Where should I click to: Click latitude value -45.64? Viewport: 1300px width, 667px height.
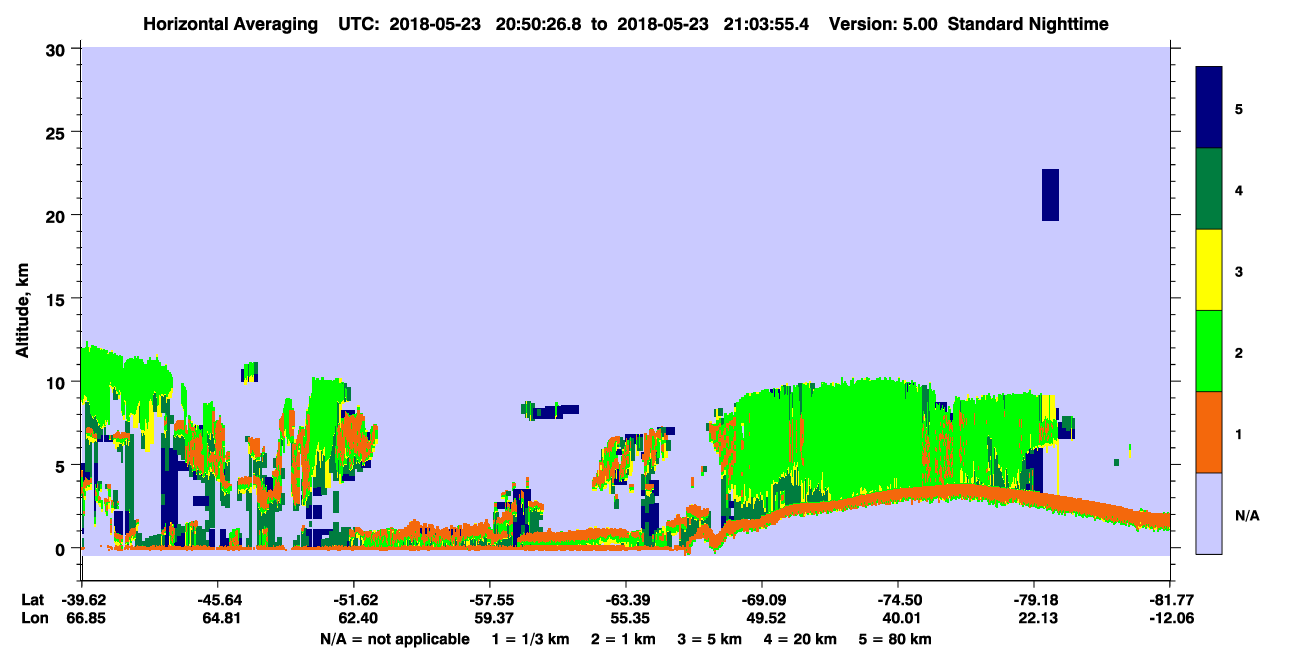[217, 600]
